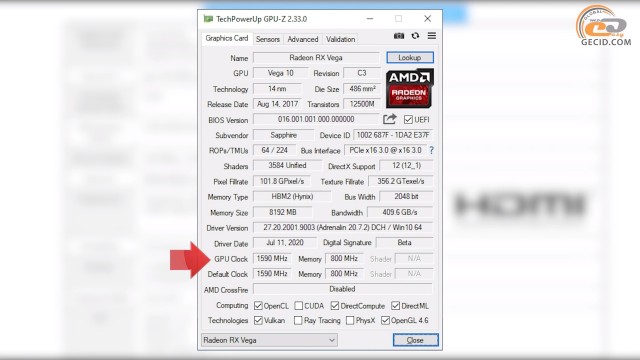This screenshot has height=360, width=640.
Task: Click the AMD CrossFire Disabled field
Action: [342, 289]
